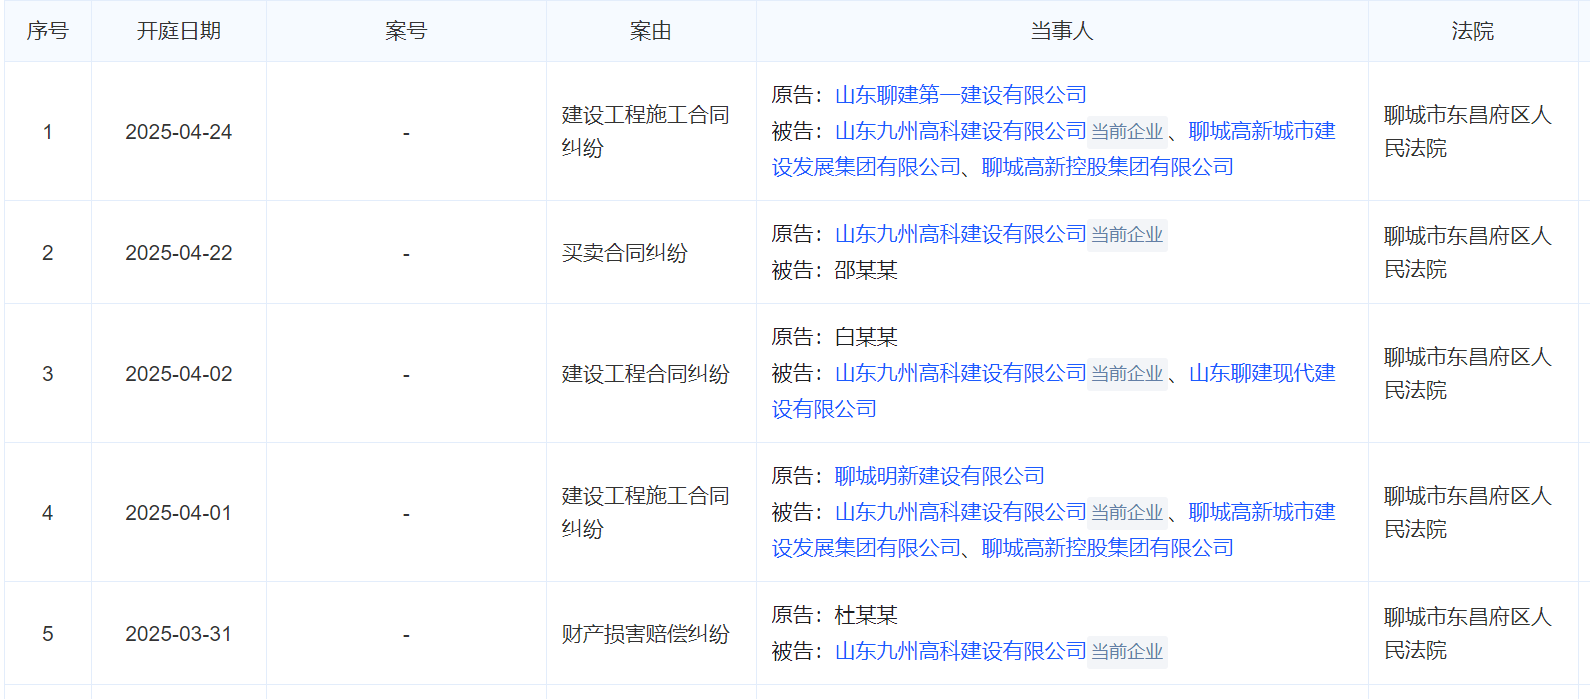Click plaintiff name 杜某某
1590x699 pixels.
(x=866, y=615)
